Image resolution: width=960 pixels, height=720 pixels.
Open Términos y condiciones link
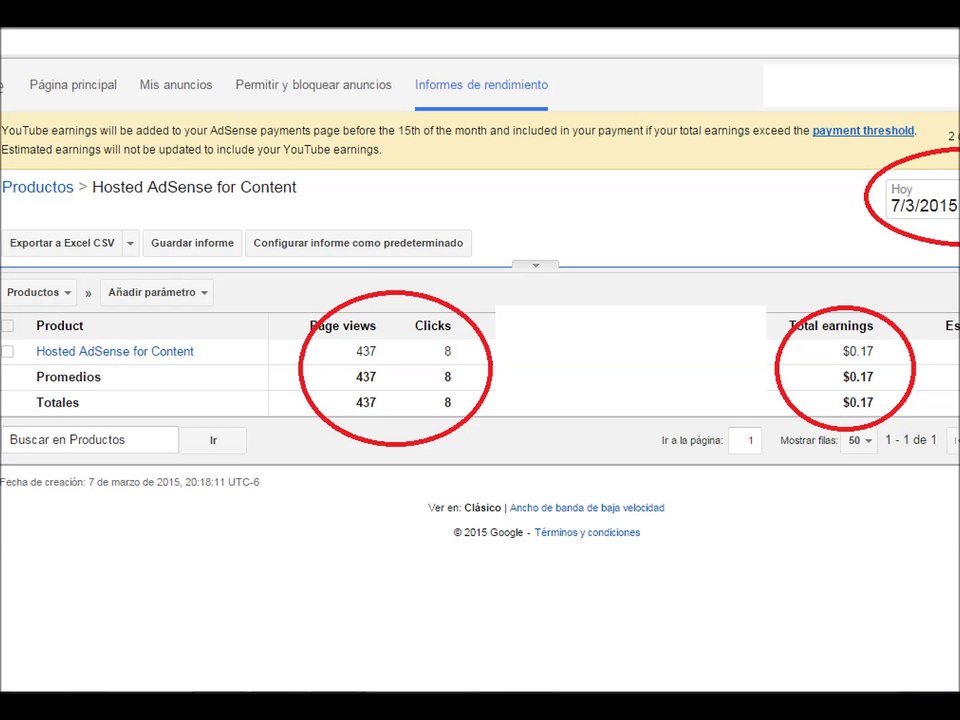(587, 533)
